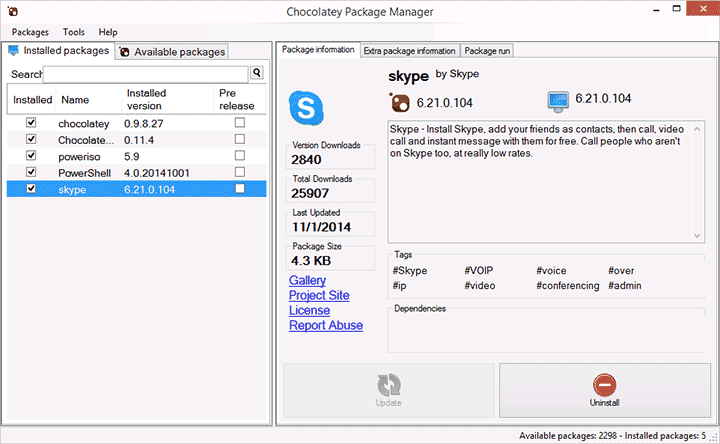Click the #over tag

[621, 270]
